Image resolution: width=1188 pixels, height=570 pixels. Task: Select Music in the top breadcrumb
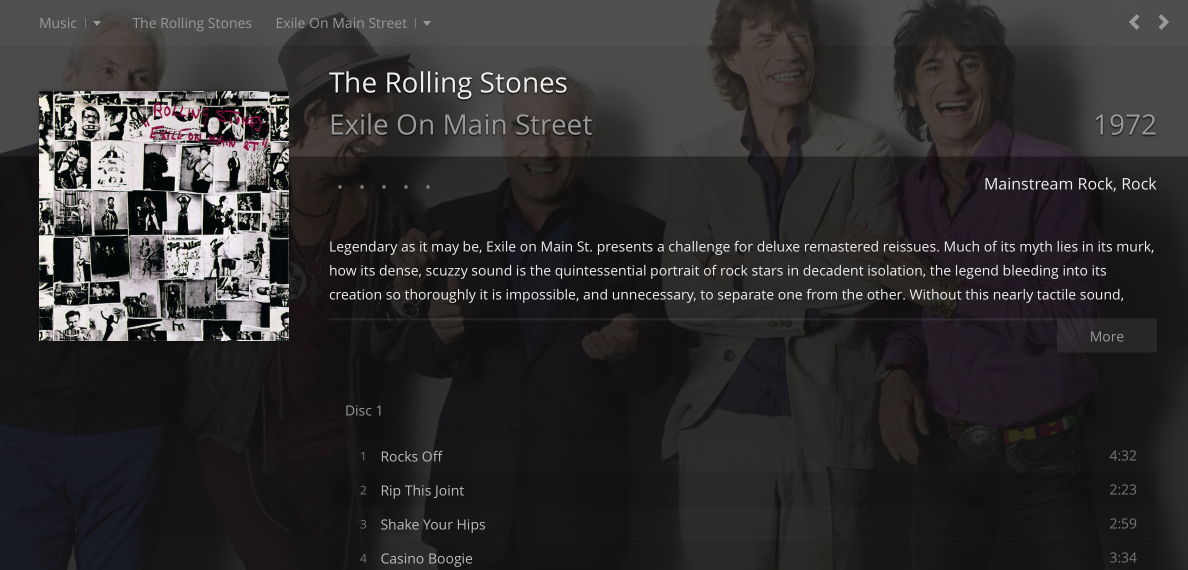[58, 23]
